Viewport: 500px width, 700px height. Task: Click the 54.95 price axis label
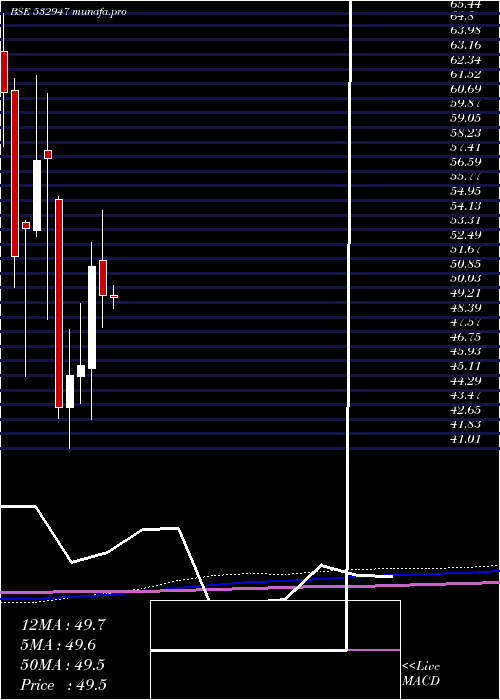(x=466, y=191)
